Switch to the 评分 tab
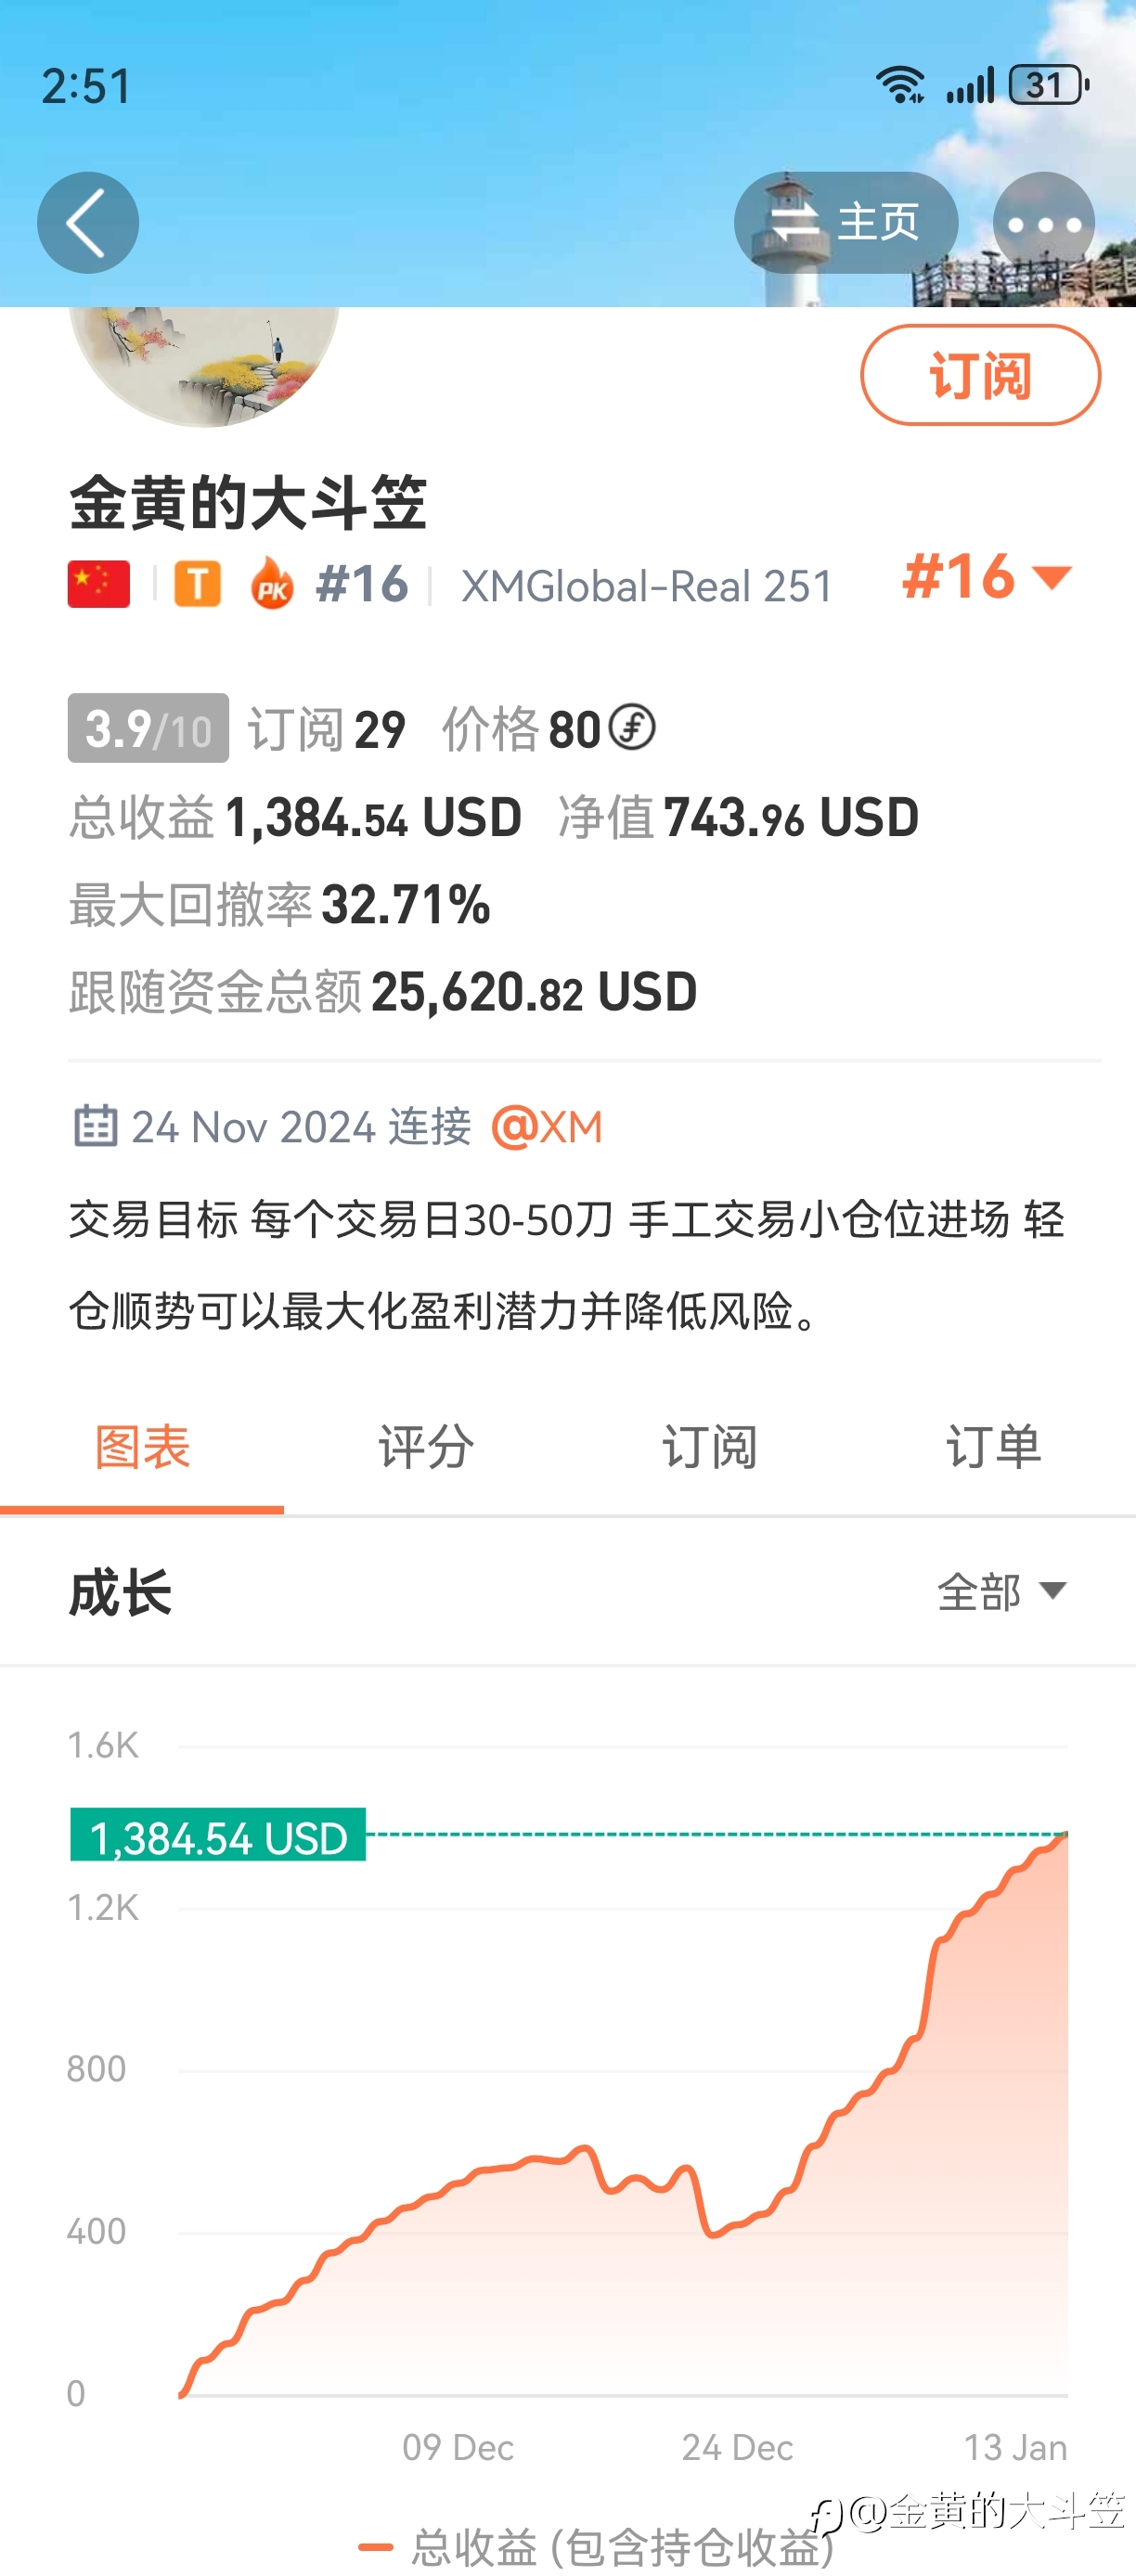This screenshot has width=1136, height=2576. (426, 1447)
